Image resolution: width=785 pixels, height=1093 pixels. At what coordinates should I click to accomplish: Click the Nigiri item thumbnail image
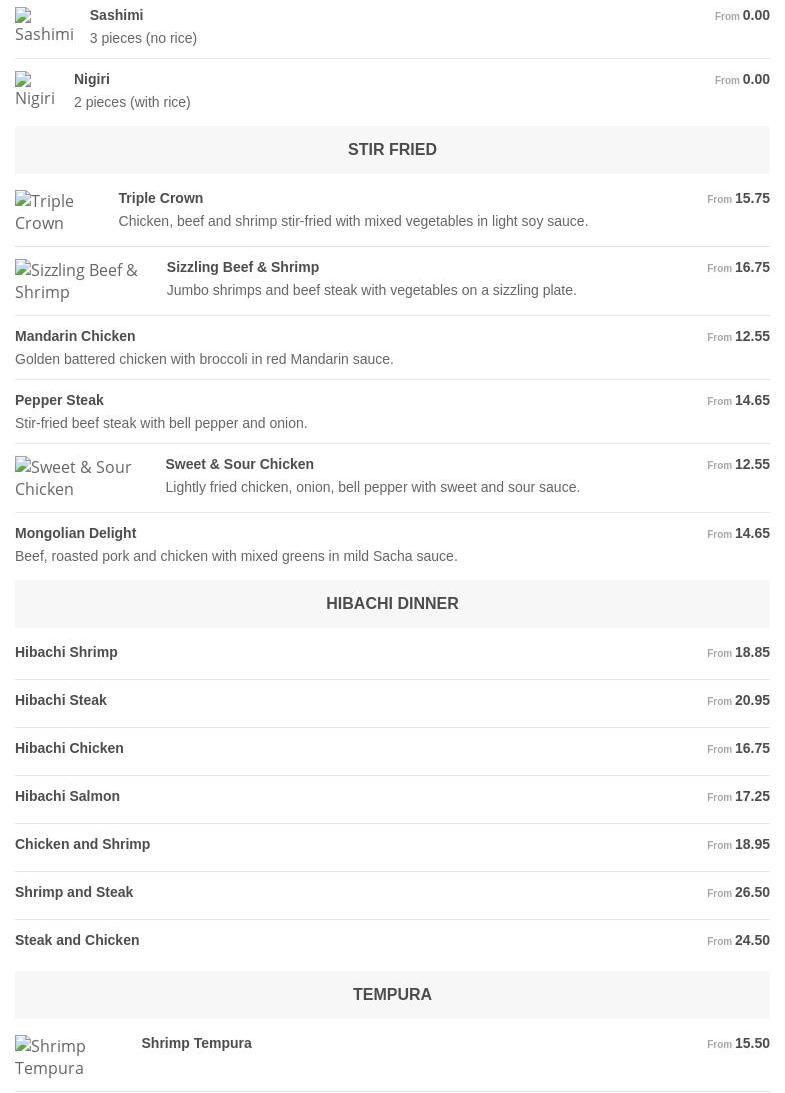(x=36, y=90)
